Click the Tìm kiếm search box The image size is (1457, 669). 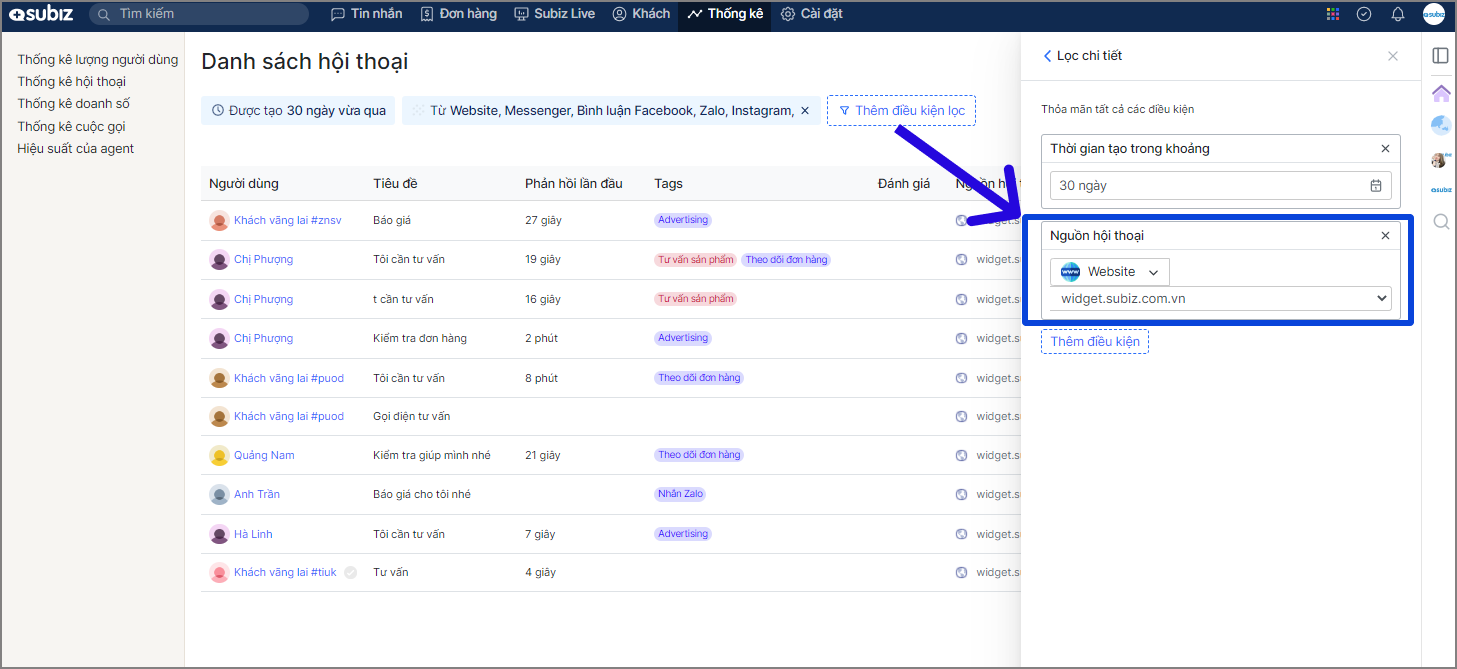click(x=199, y=14)
